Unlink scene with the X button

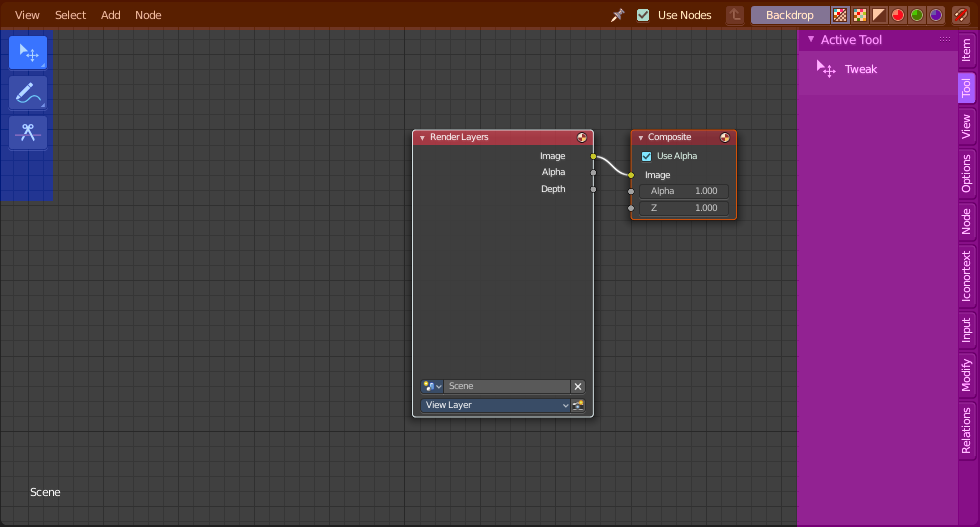click(x=578, y=386)
